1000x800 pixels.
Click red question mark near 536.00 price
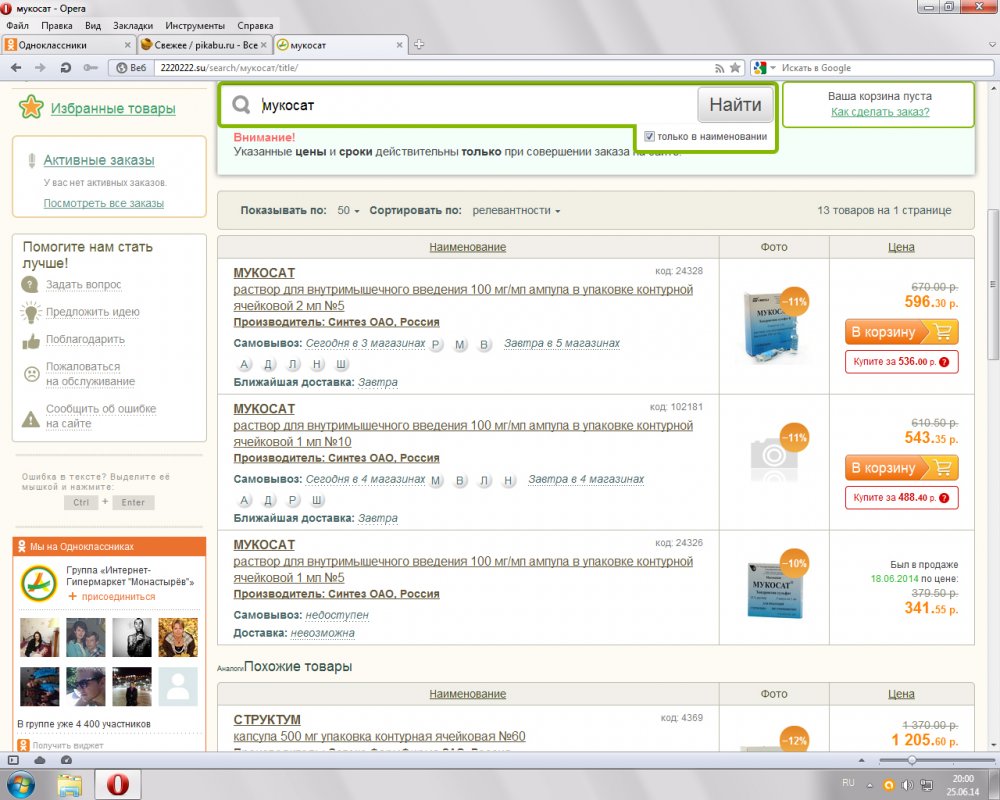943,362
